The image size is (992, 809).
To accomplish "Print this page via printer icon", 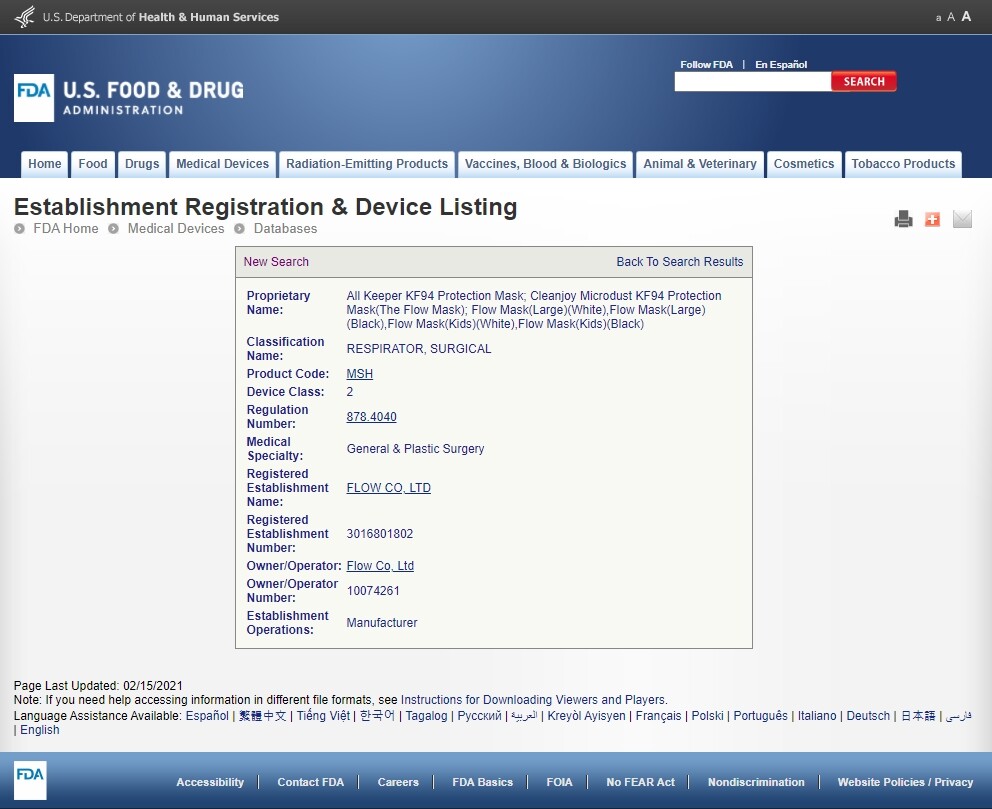I will pyautogui.click(x=903, y=219).
